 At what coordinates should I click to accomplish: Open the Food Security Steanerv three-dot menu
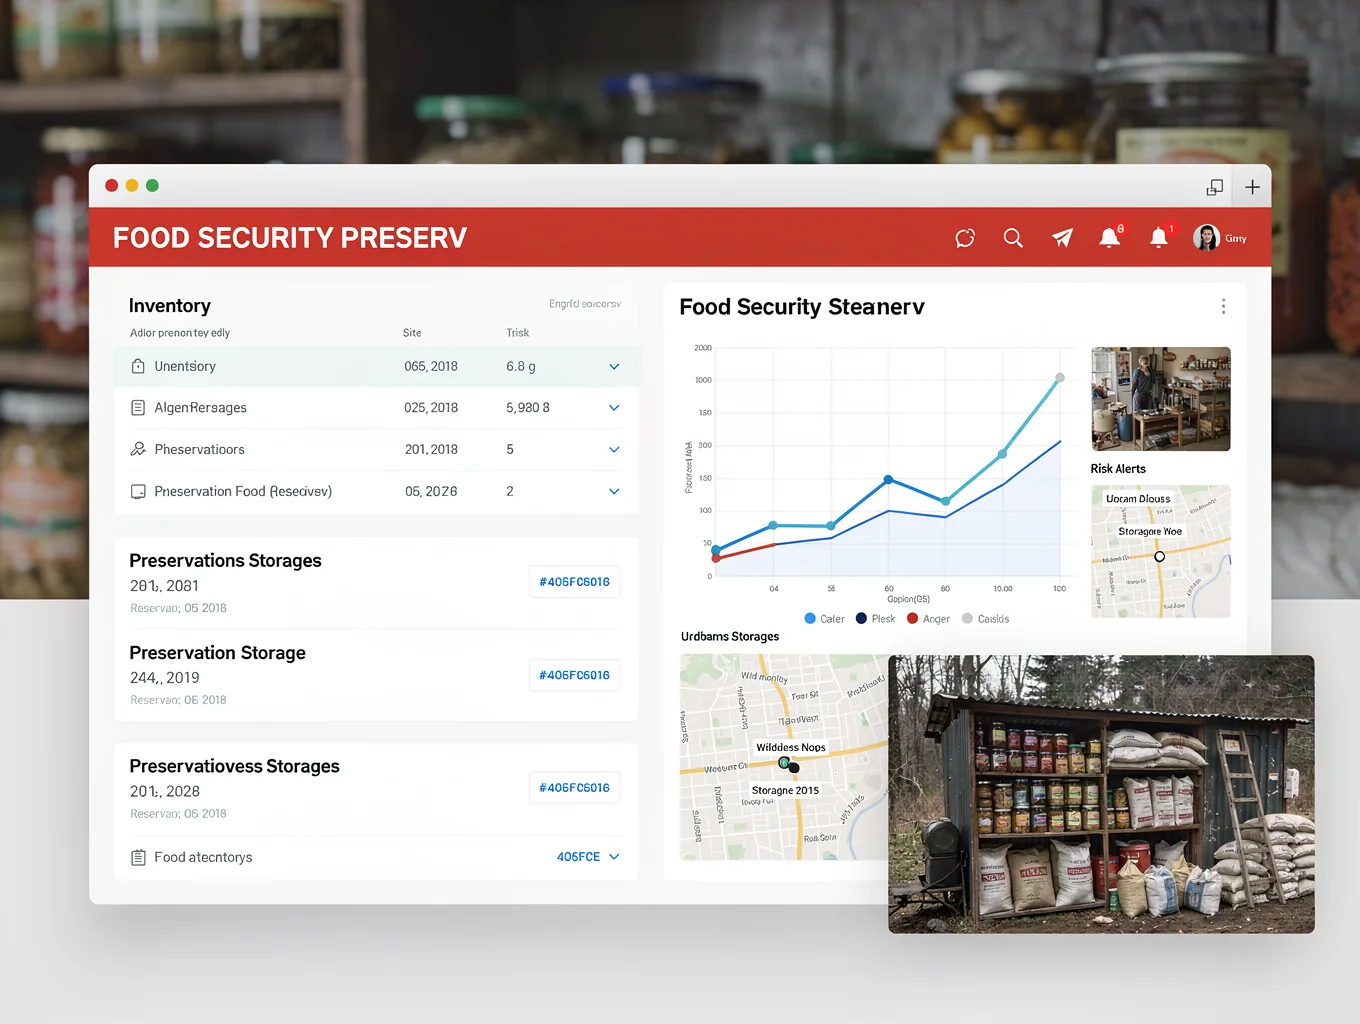1223,306
